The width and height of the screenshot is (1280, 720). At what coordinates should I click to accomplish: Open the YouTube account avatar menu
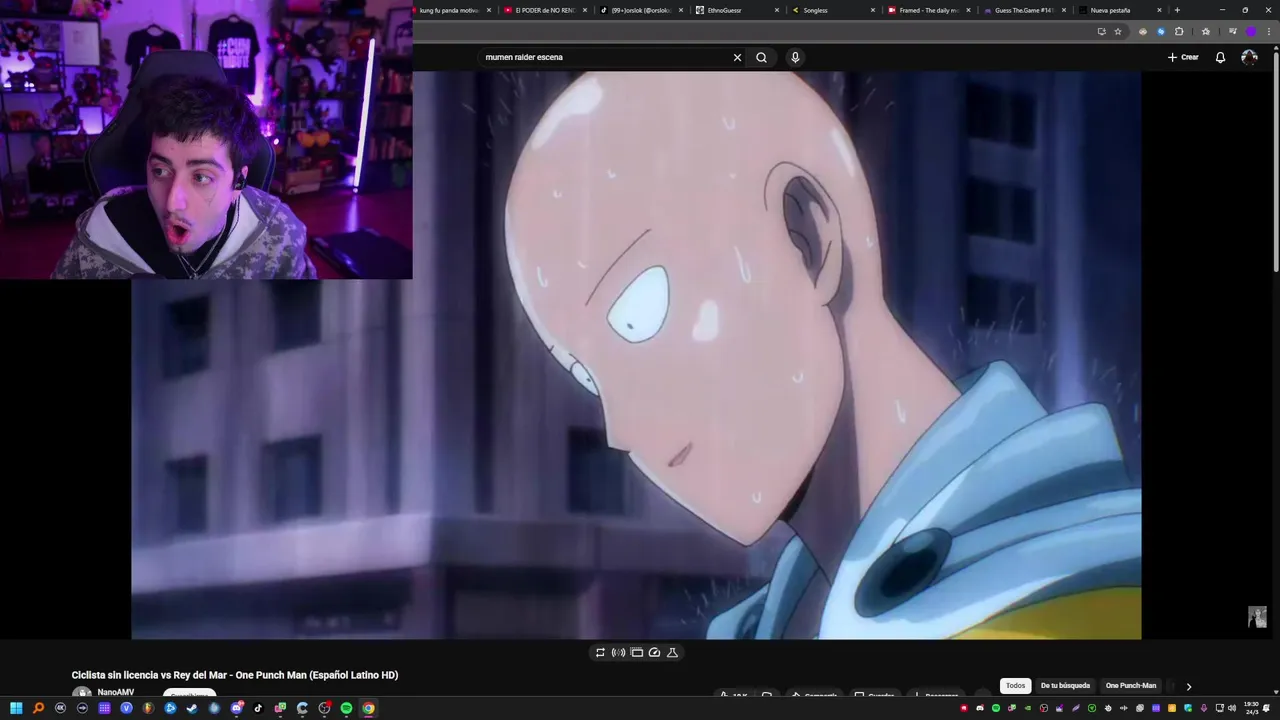[1249, 57]
